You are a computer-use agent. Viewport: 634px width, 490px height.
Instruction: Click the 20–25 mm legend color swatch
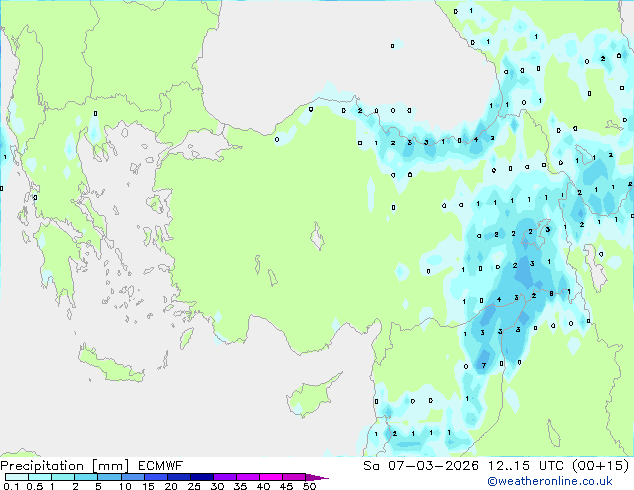(x=178, y=477)
